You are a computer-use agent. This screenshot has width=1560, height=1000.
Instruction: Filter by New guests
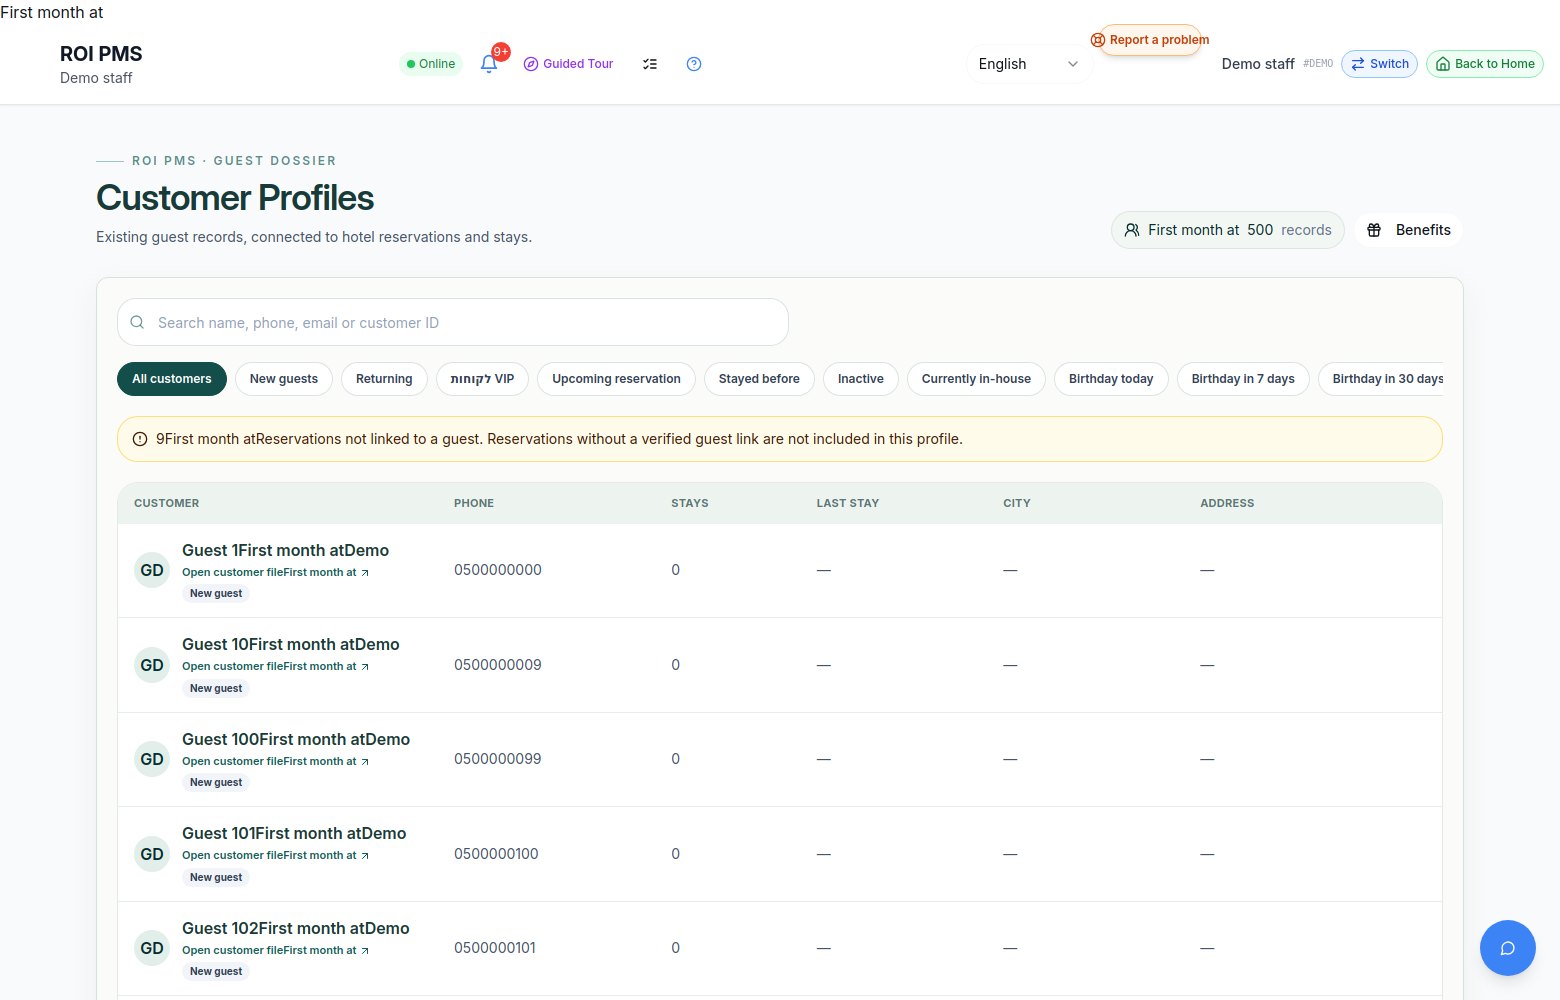[x=284, y=379]
